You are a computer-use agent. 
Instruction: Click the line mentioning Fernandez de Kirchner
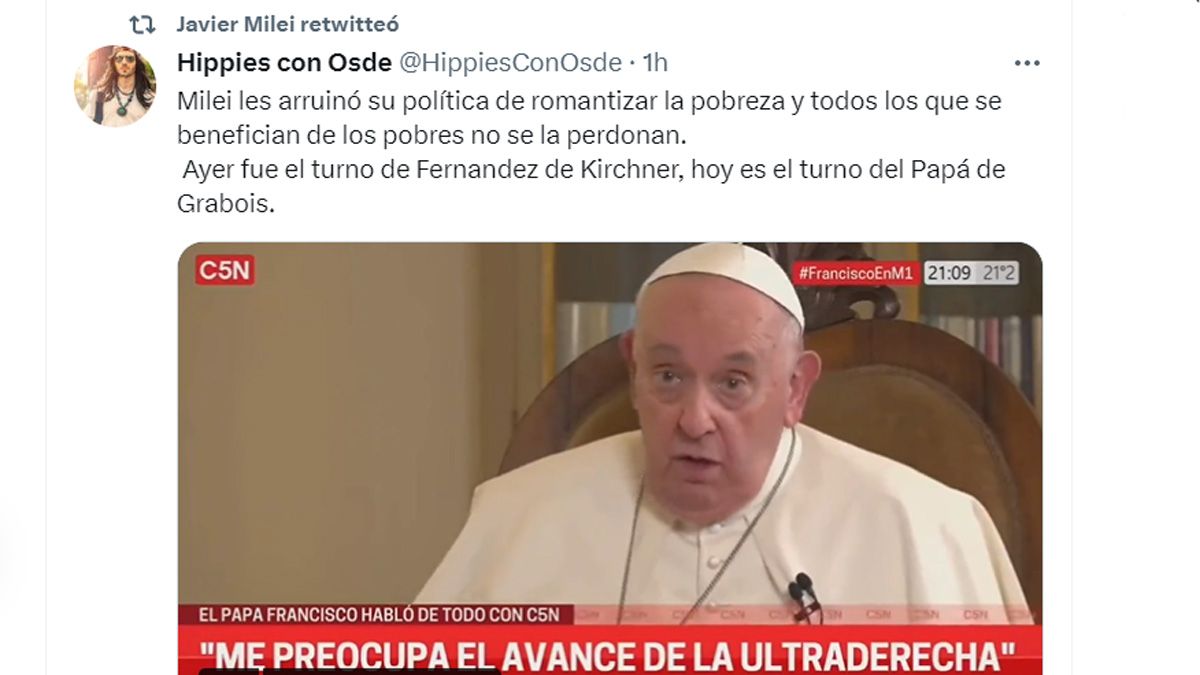pyautogui.click(x=593, y=170)
